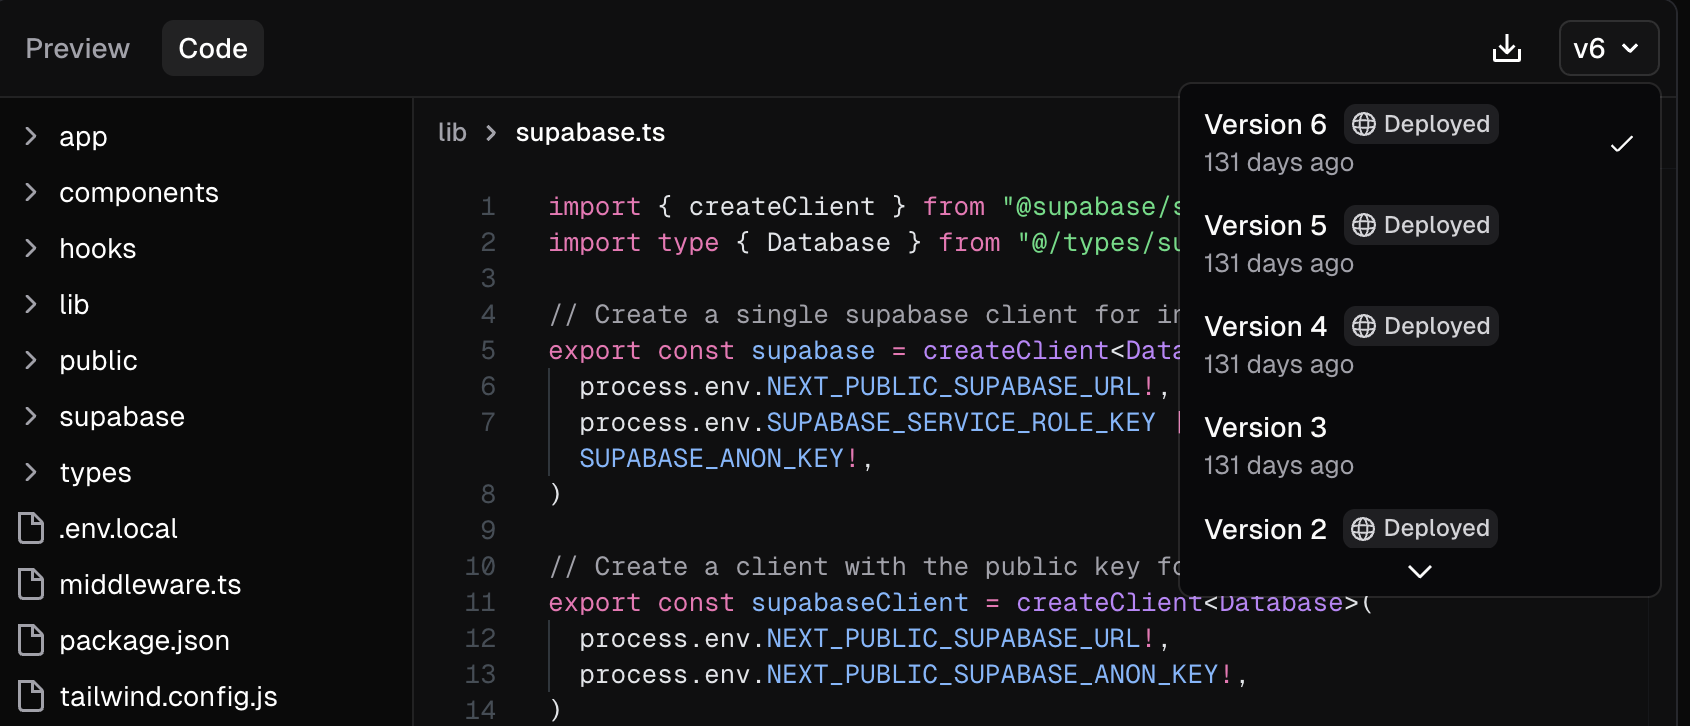Click line number 1 in gutter
The height and width of the screenshot is (726, 1690).
click(x=488, y=207)
